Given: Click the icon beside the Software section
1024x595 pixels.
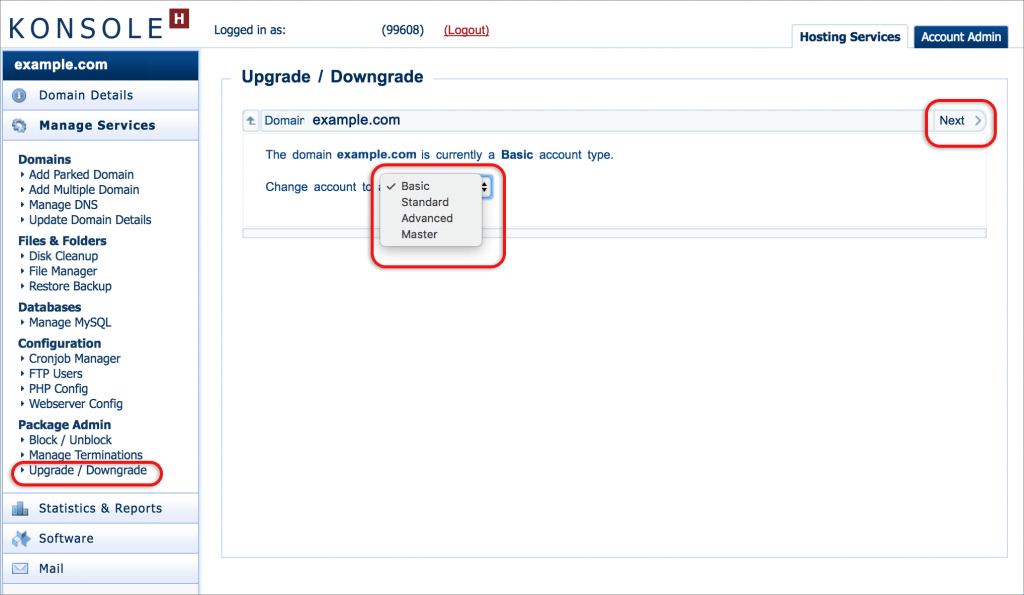Looking at the screenshot, I should point(22,538).
